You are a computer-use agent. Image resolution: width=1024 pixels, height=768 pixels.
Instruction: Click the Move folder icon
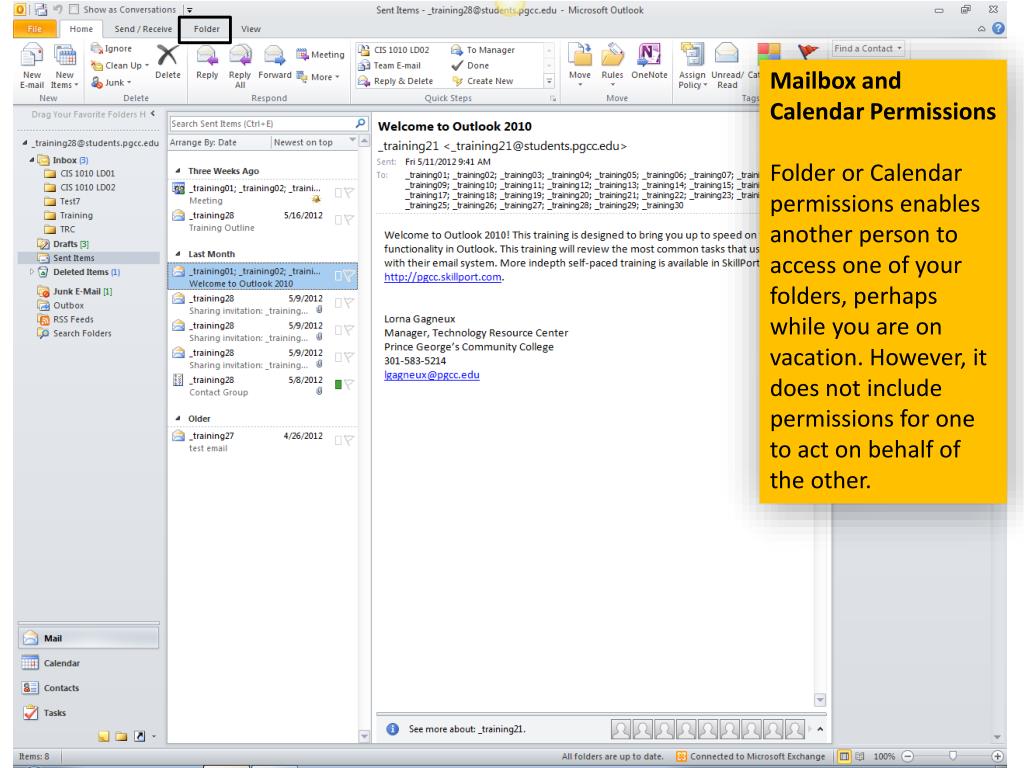579,55
